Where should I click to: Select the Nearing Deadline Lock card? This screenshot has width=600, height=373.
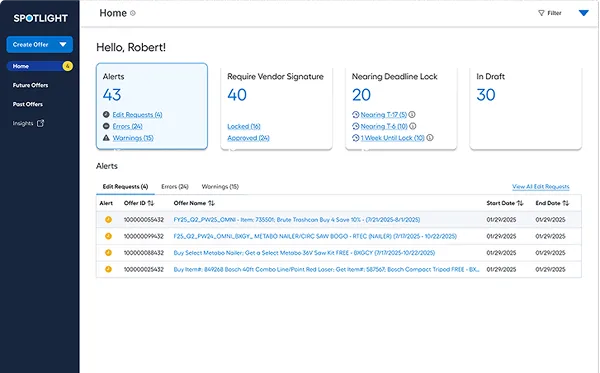(x=401, y=108)
